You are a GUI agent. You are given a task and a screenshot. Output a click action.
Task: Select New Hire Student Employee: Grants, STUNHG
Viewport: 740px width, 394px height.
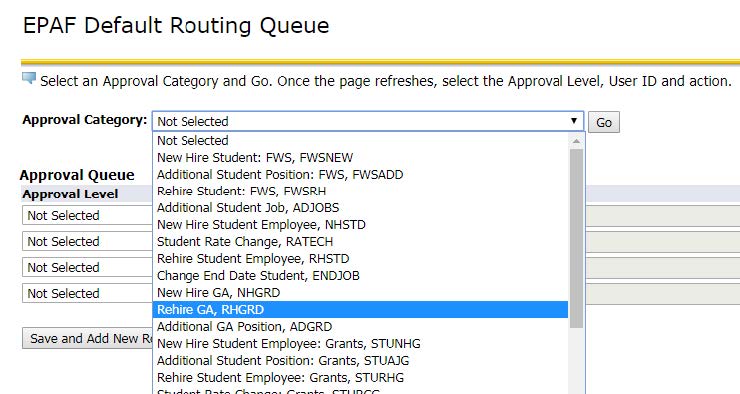click(x=361, y=344)
